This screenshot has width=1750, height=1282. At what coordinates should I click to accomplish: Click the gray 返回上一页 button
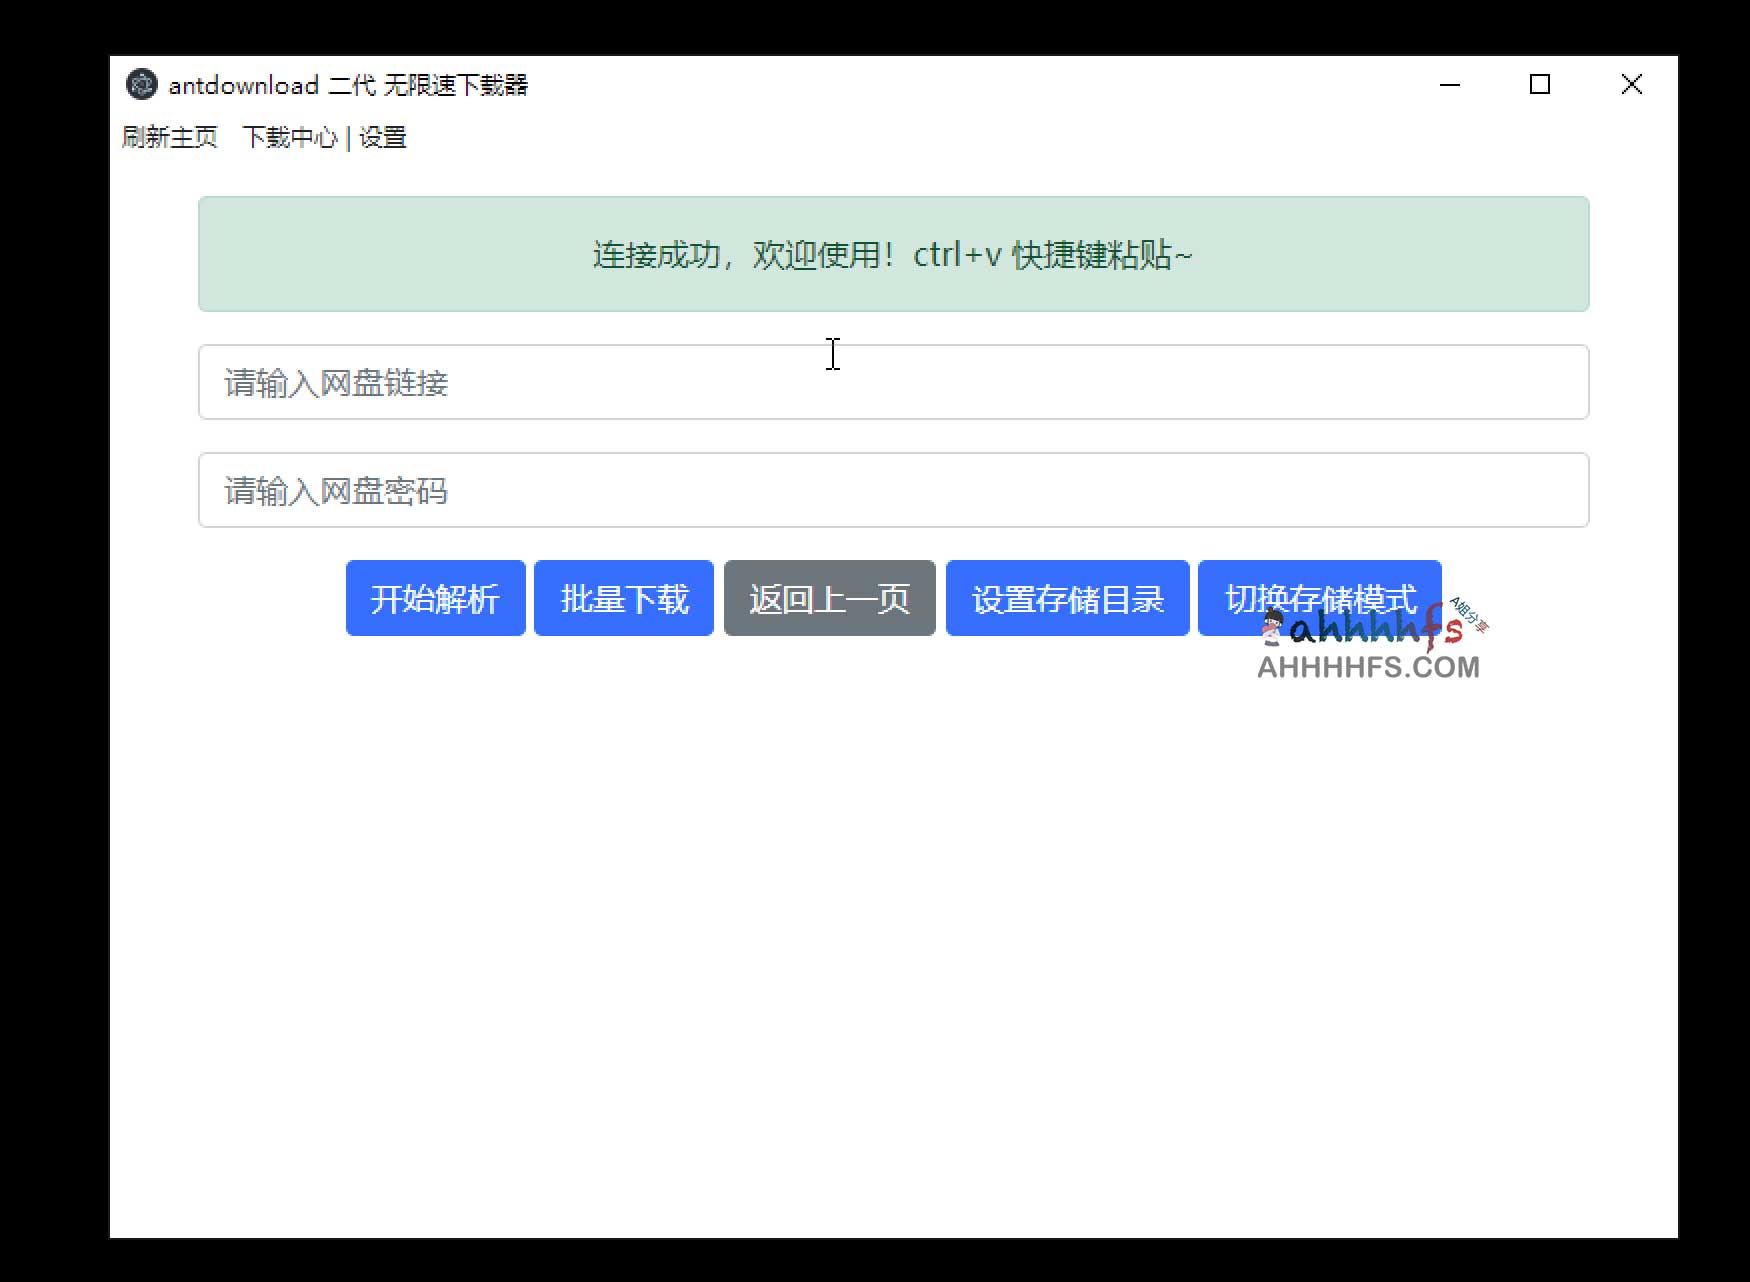click(829, 598)
